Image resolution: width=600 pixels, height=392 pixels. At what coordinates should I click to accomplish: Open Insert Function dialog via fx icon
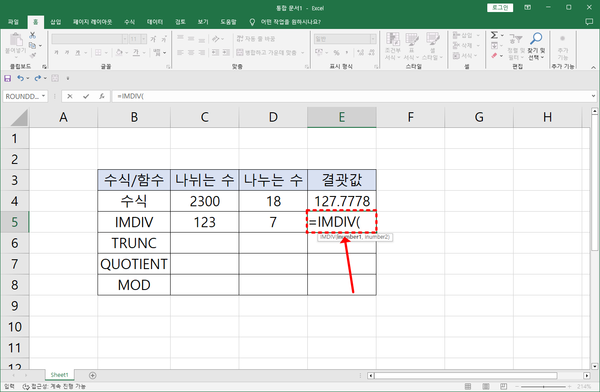pyautogui.click(x=102, y=96)
